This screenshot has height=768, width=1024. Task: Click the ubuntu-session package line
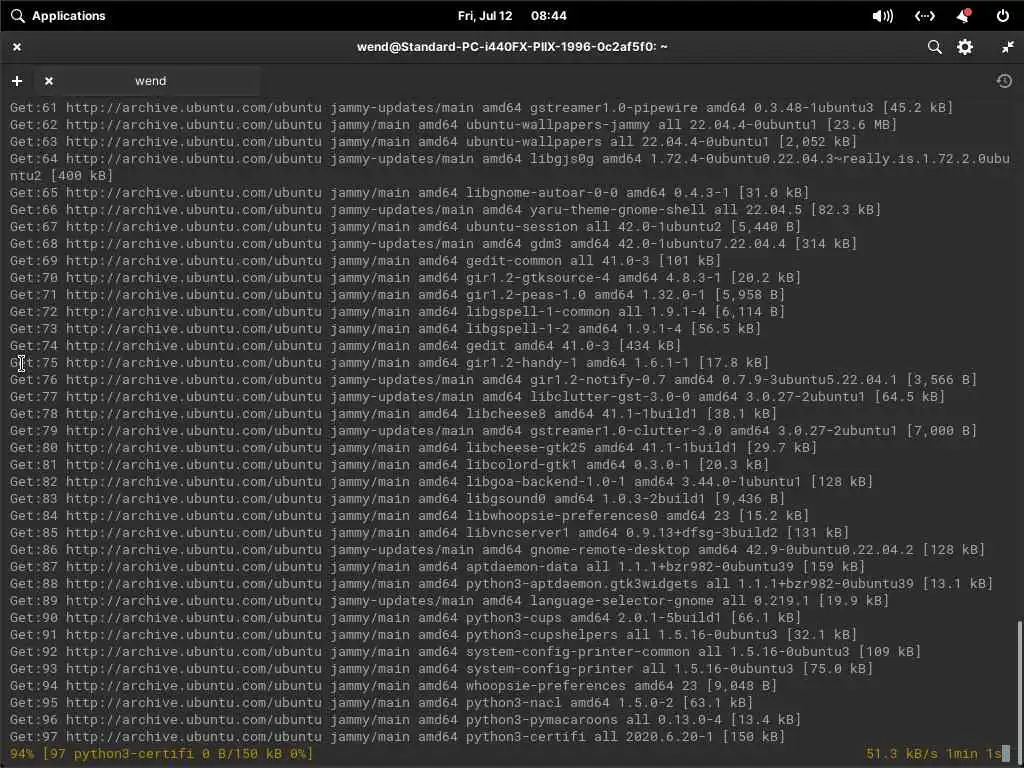(405, 226)
